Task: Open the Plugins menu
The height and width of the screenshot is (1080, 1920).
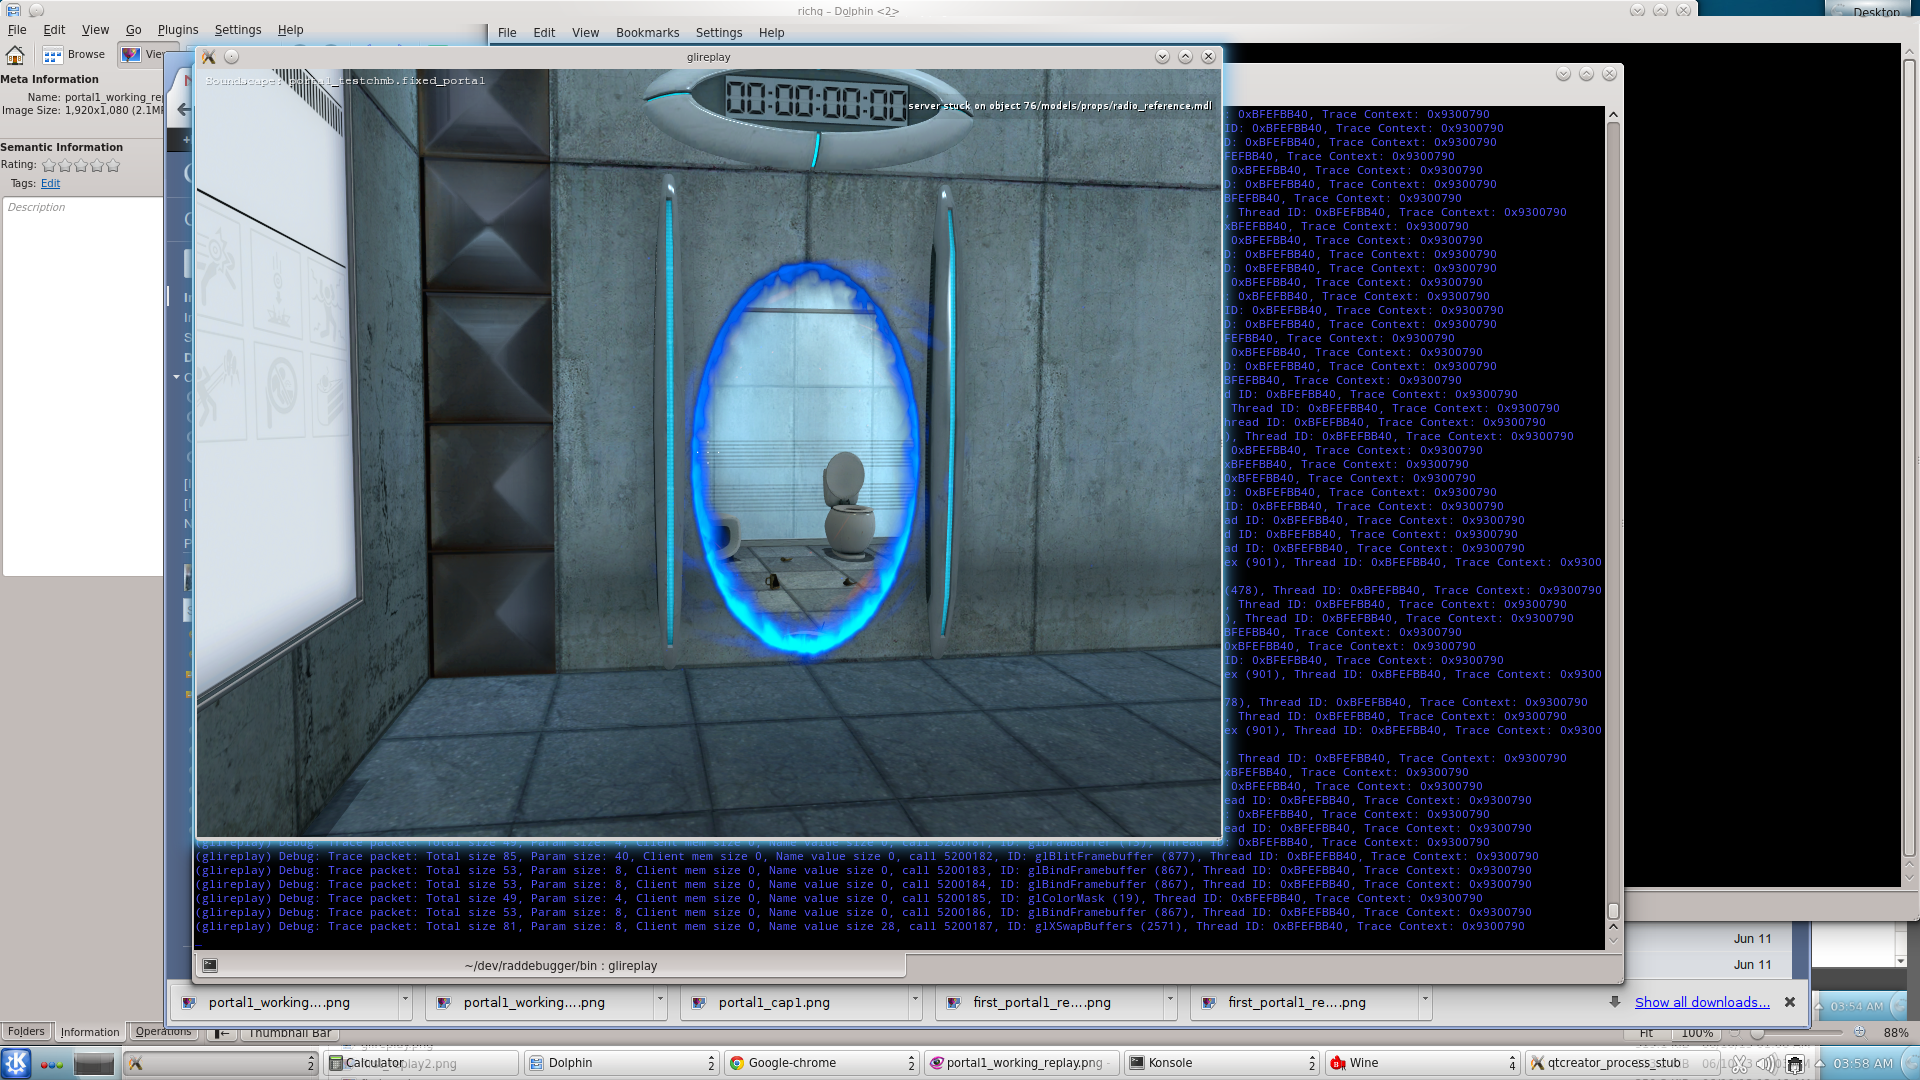Action: coord(178,30)
